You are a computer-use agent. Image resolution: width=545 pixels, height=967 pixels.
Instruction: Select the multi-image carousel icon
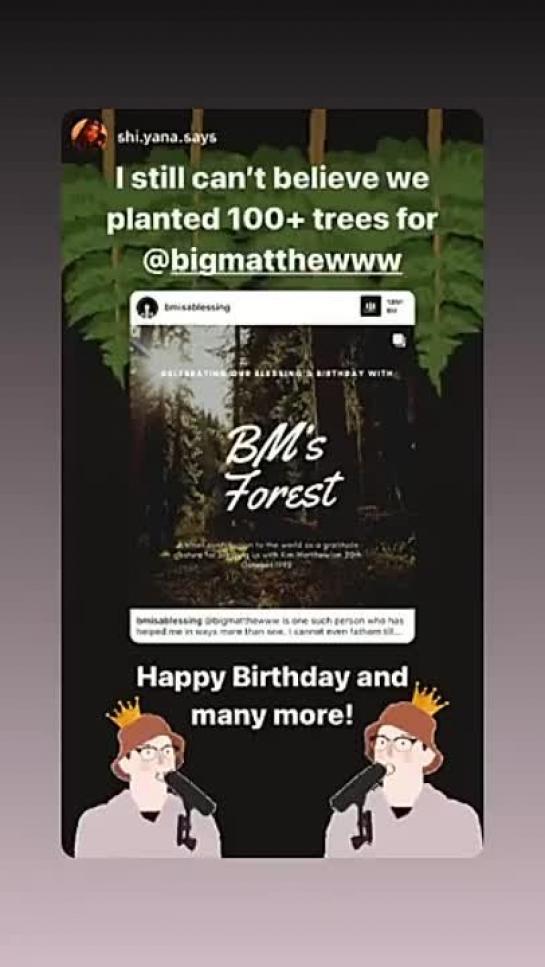coord(399,341)
